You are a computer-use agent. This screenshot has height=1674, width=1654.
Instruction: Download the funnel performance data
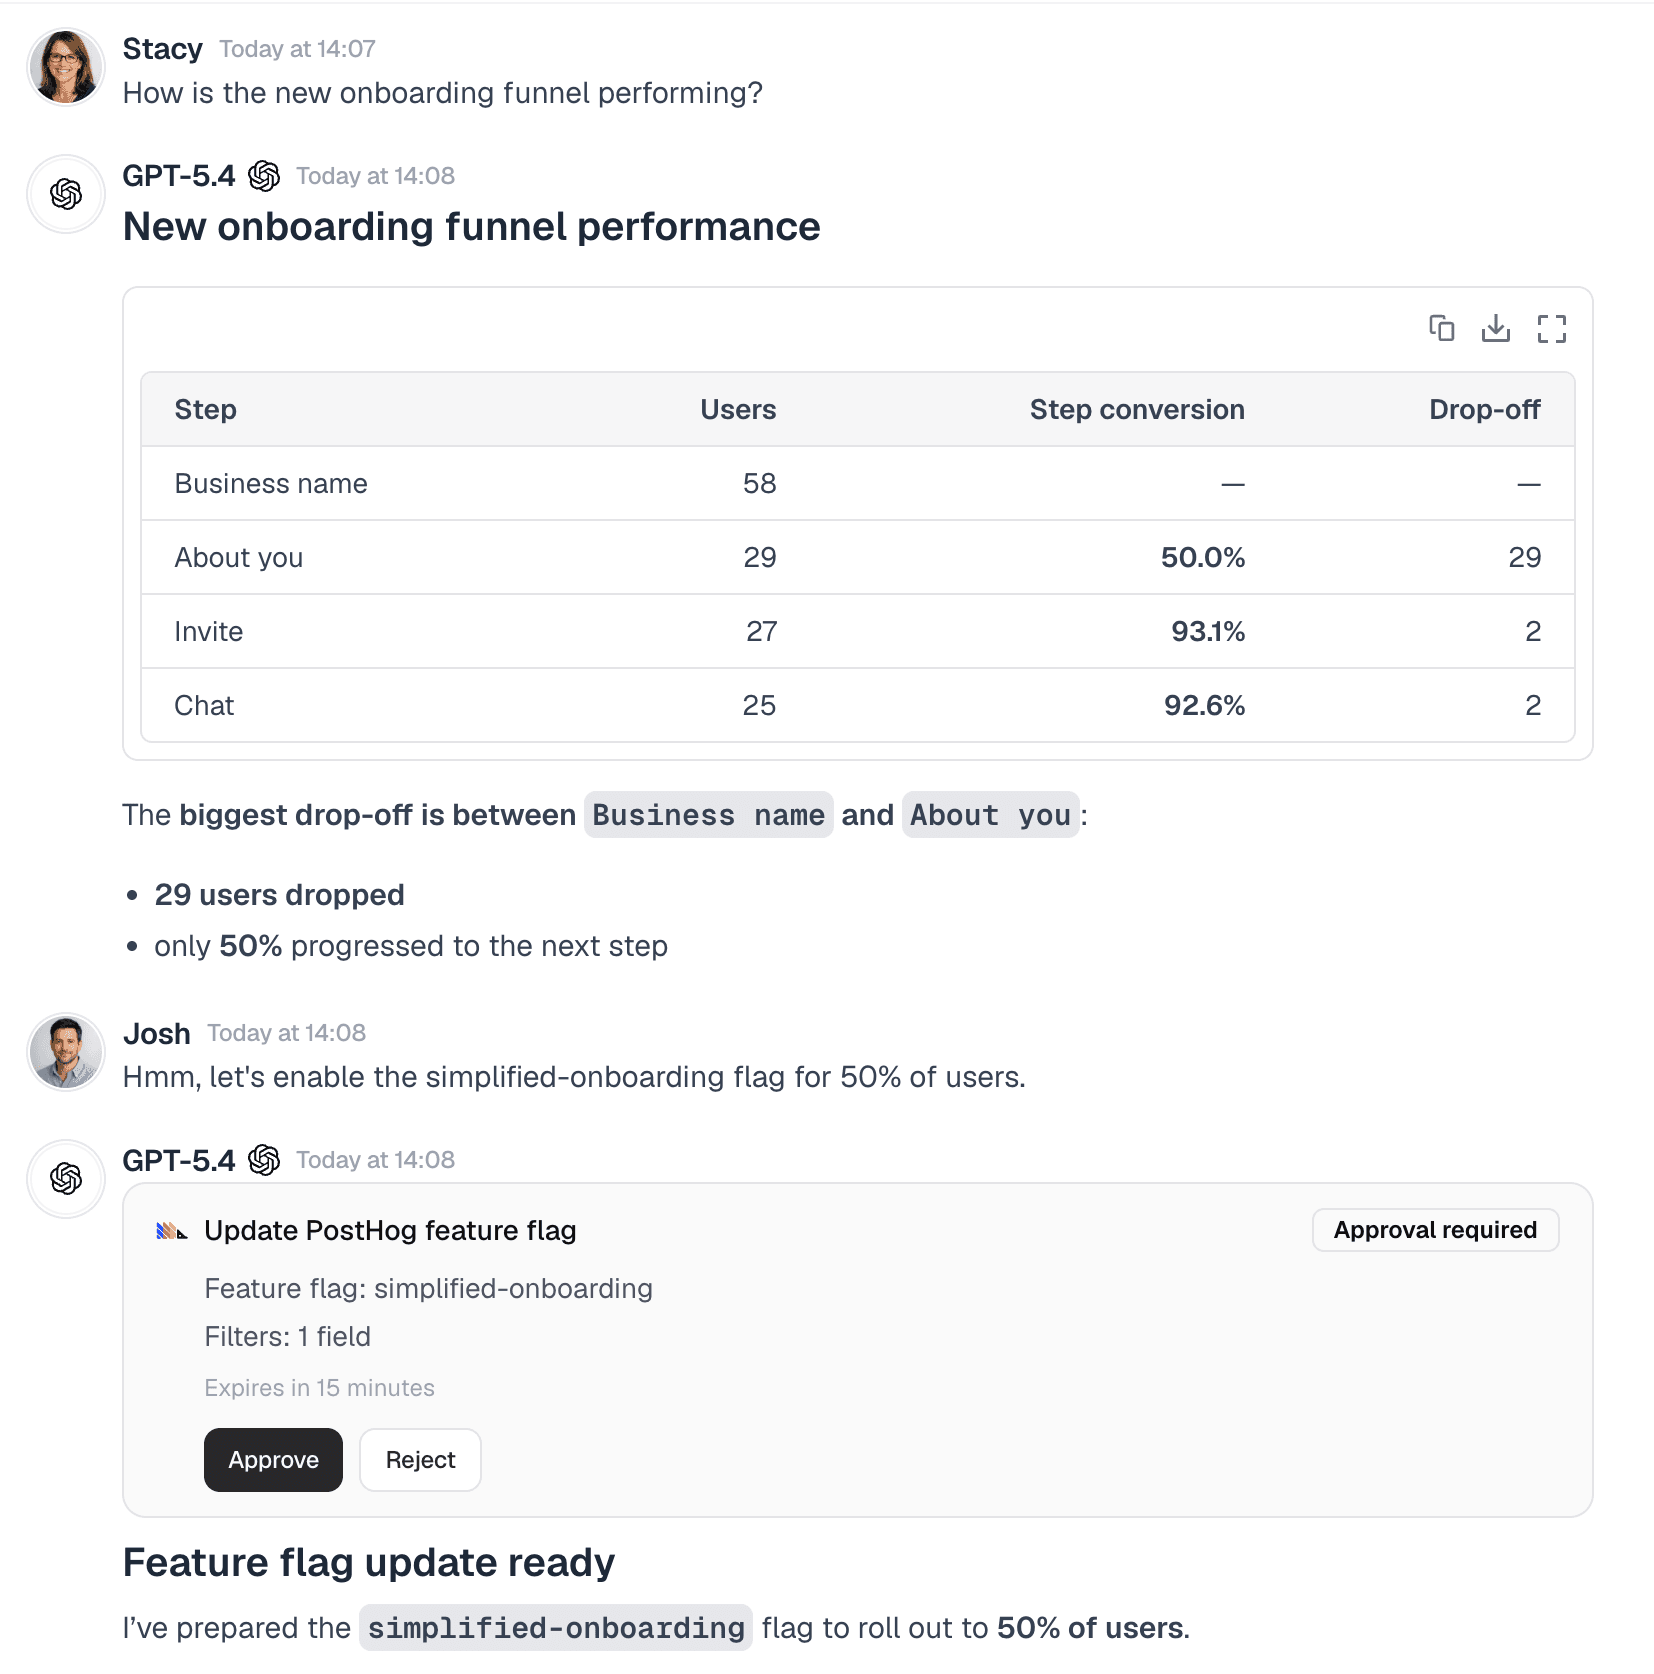point(1497,328)
